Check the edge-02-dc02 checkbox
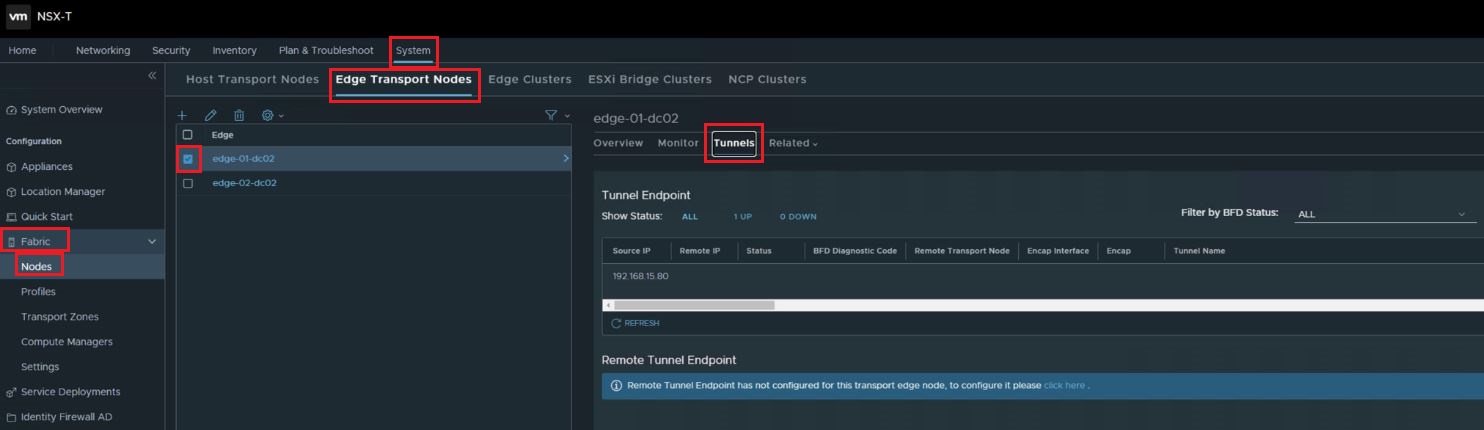This screenshot has width=1484, height=430. (x=188, y=184)
